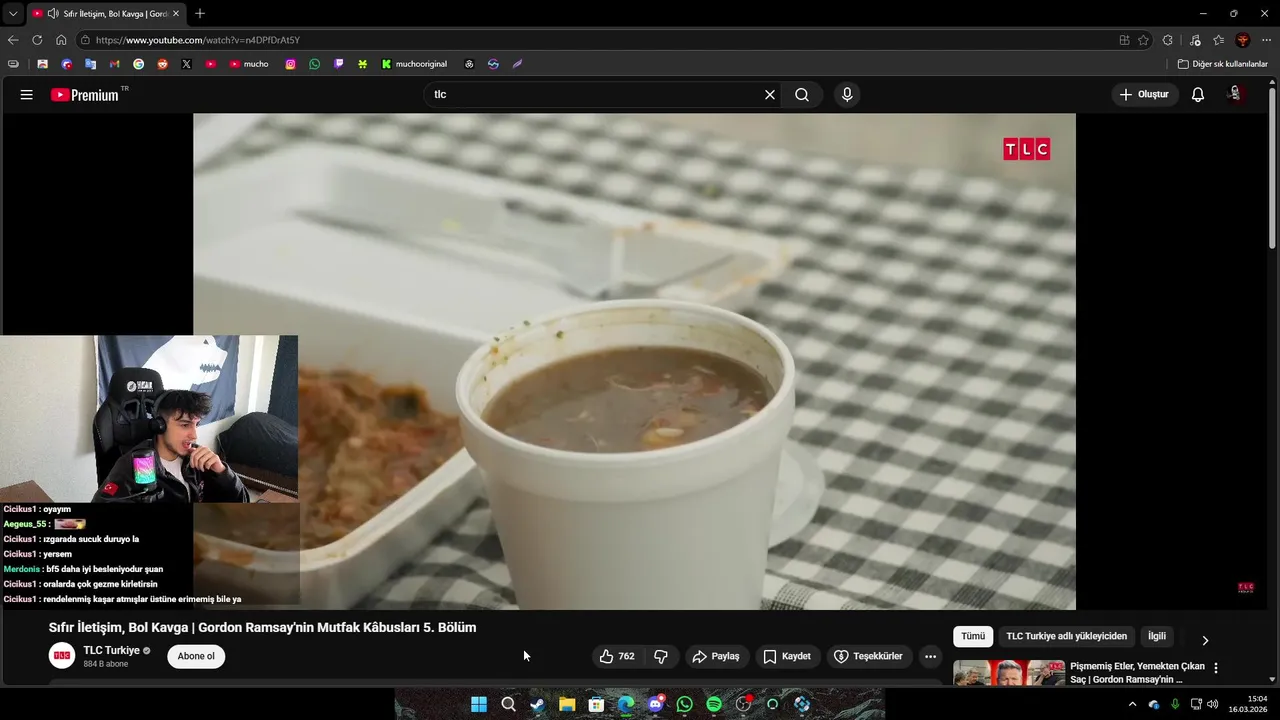Save the video using Kaydet
The image size is (1280, 720).
[x=787, y=657]
